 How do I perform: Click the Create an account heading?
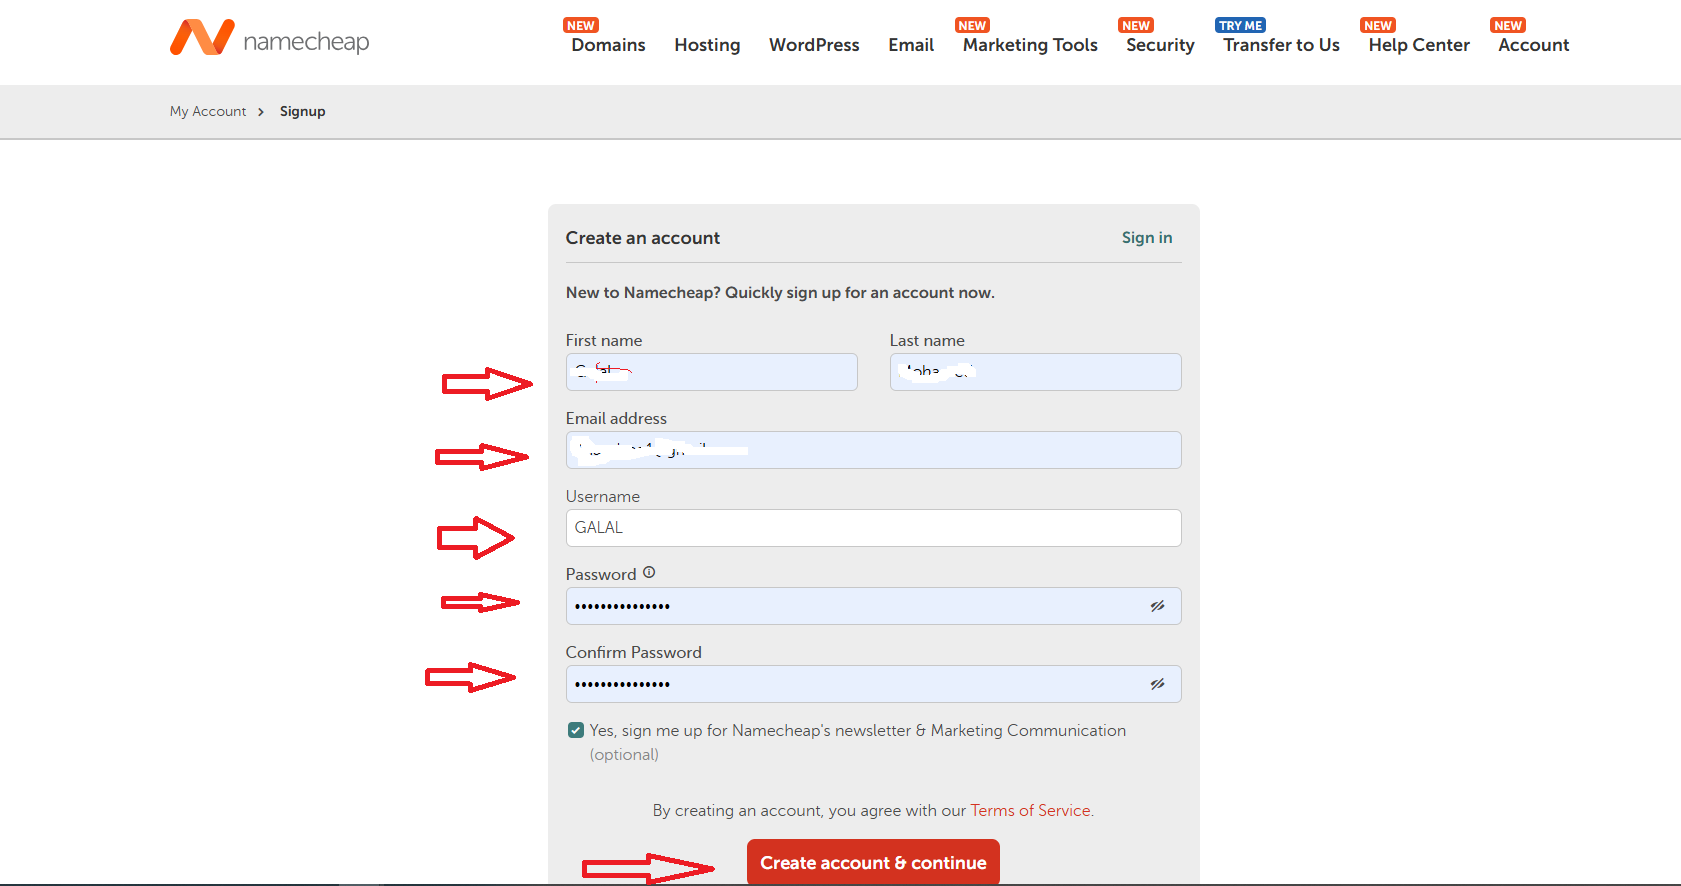643,238
